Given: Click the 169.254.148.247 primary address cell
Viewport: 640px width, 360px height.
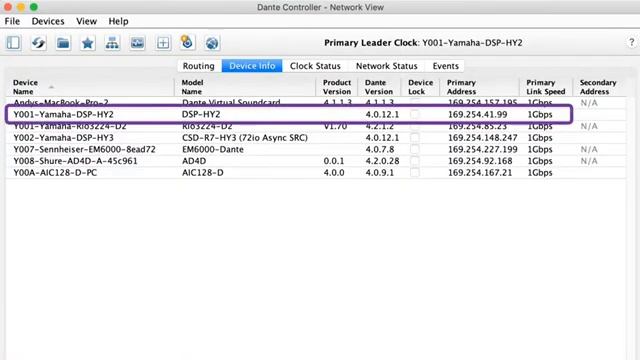Looking at the screenshot, I should [482, 138].
